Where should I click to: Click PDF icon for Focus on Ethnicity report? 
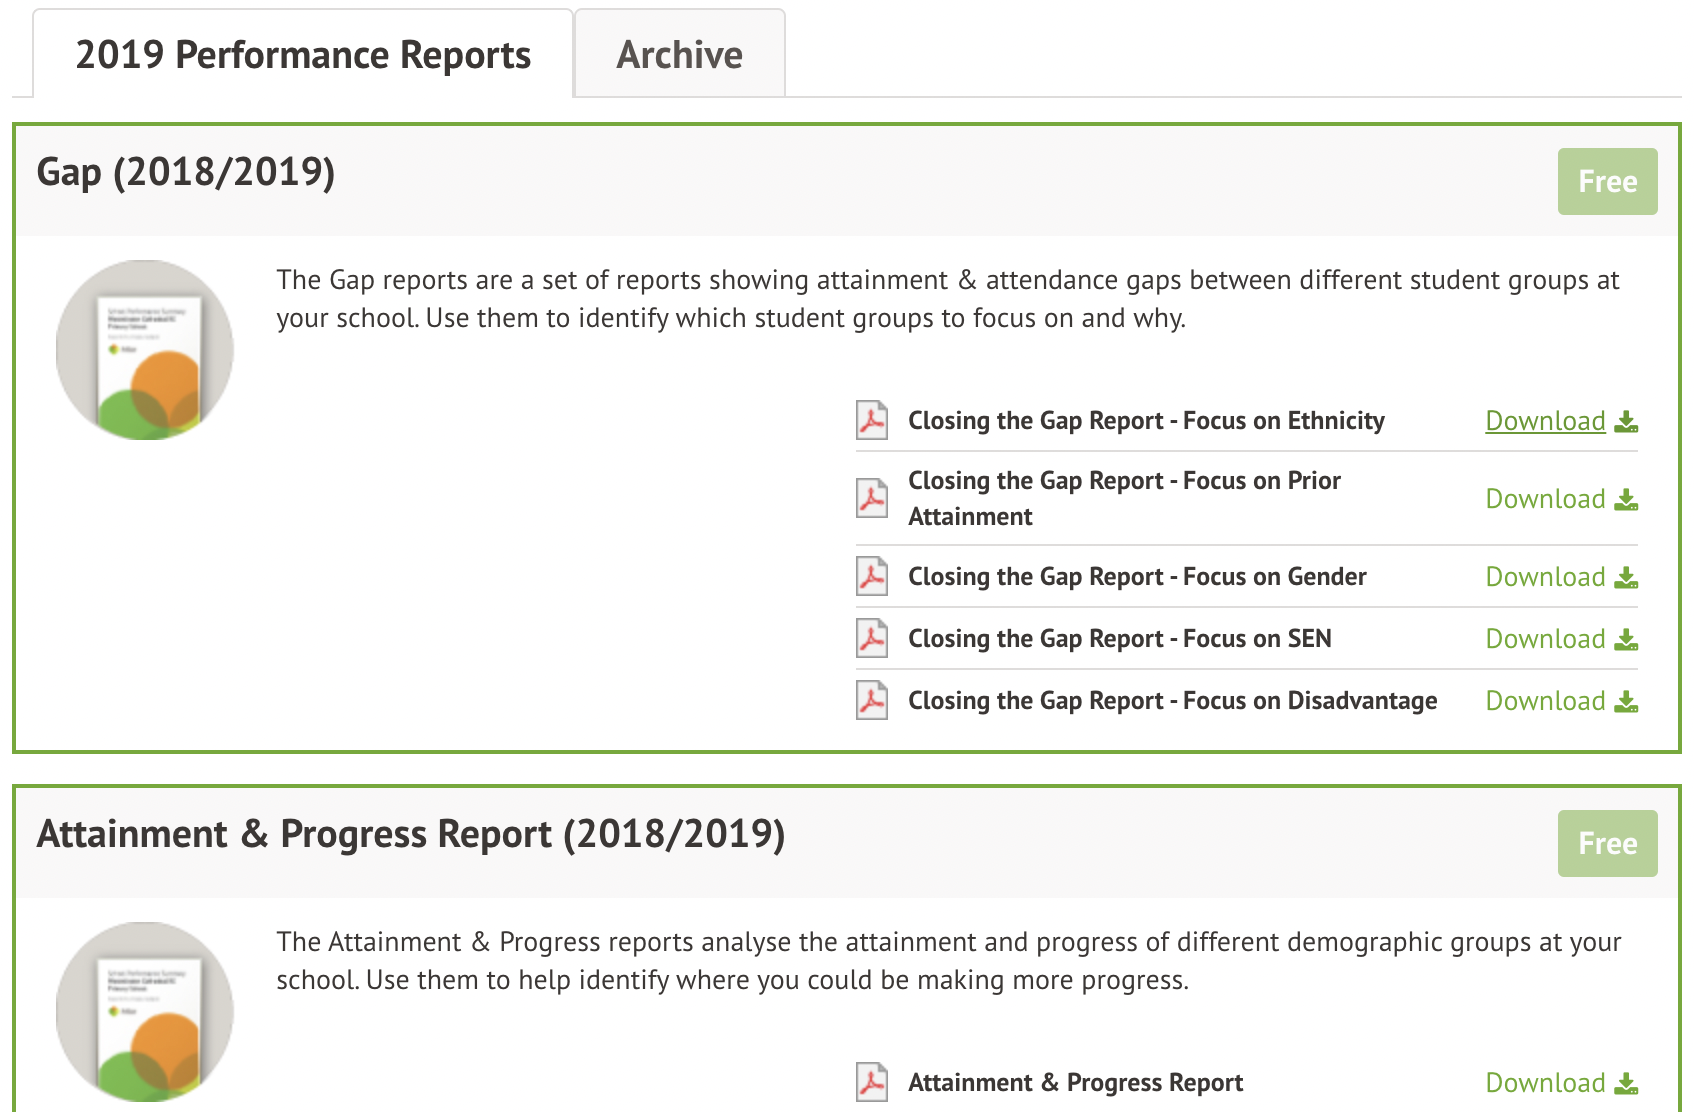click(x=872, y=421)
